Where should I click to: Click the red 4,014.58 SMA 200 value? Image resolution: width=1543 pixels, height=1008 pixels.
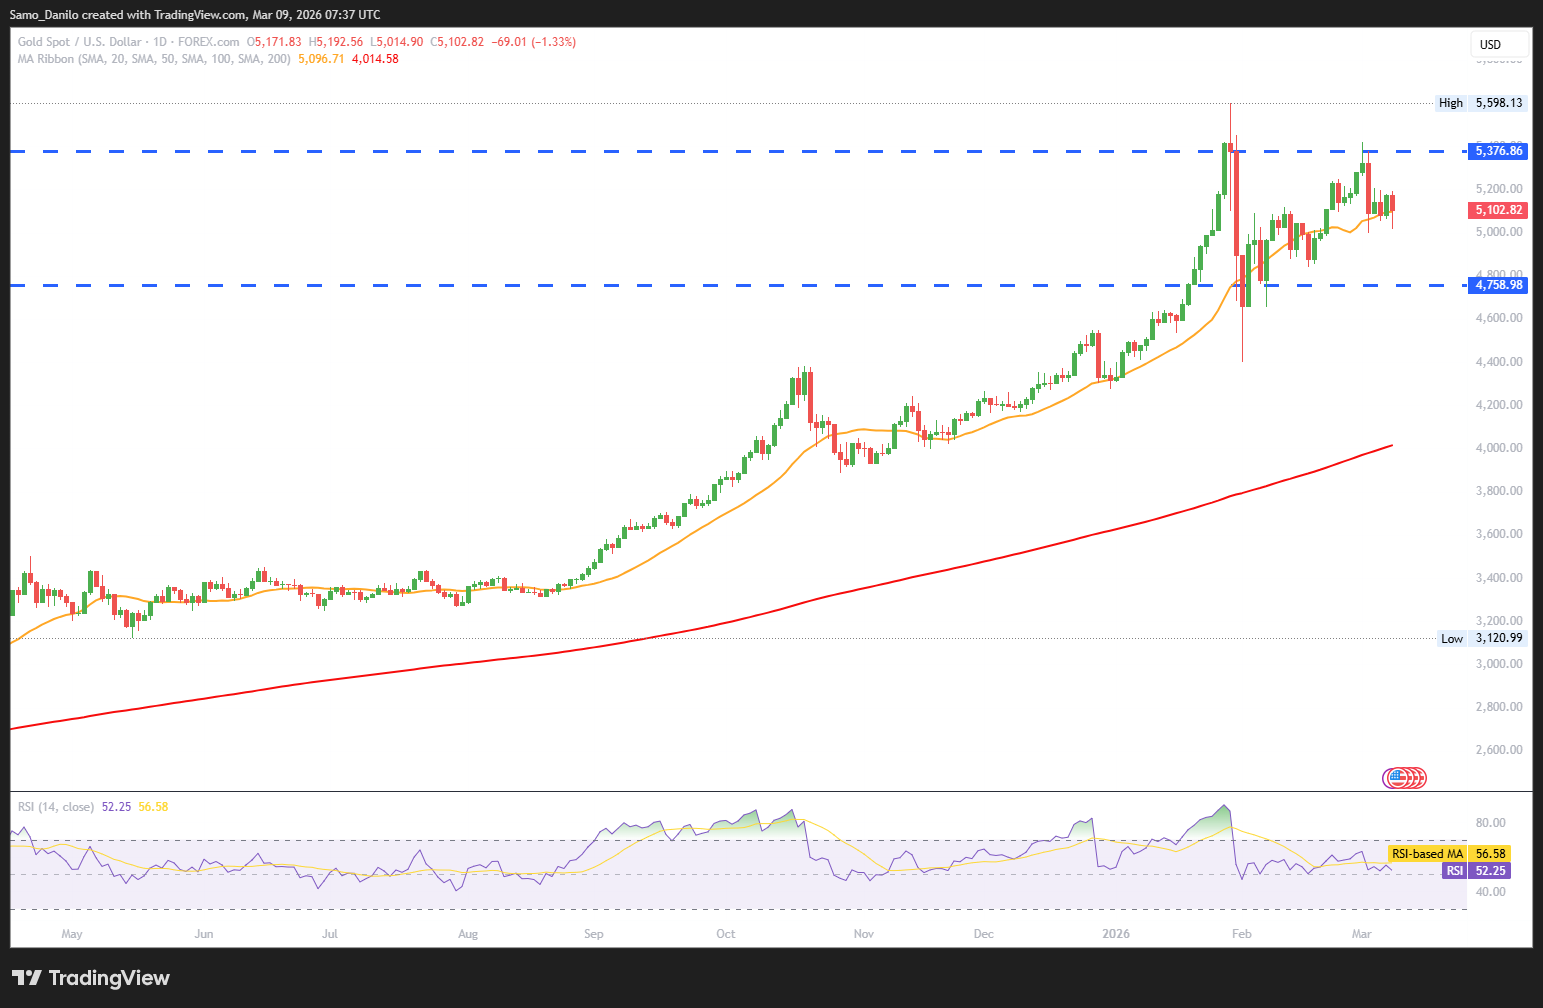375,59
